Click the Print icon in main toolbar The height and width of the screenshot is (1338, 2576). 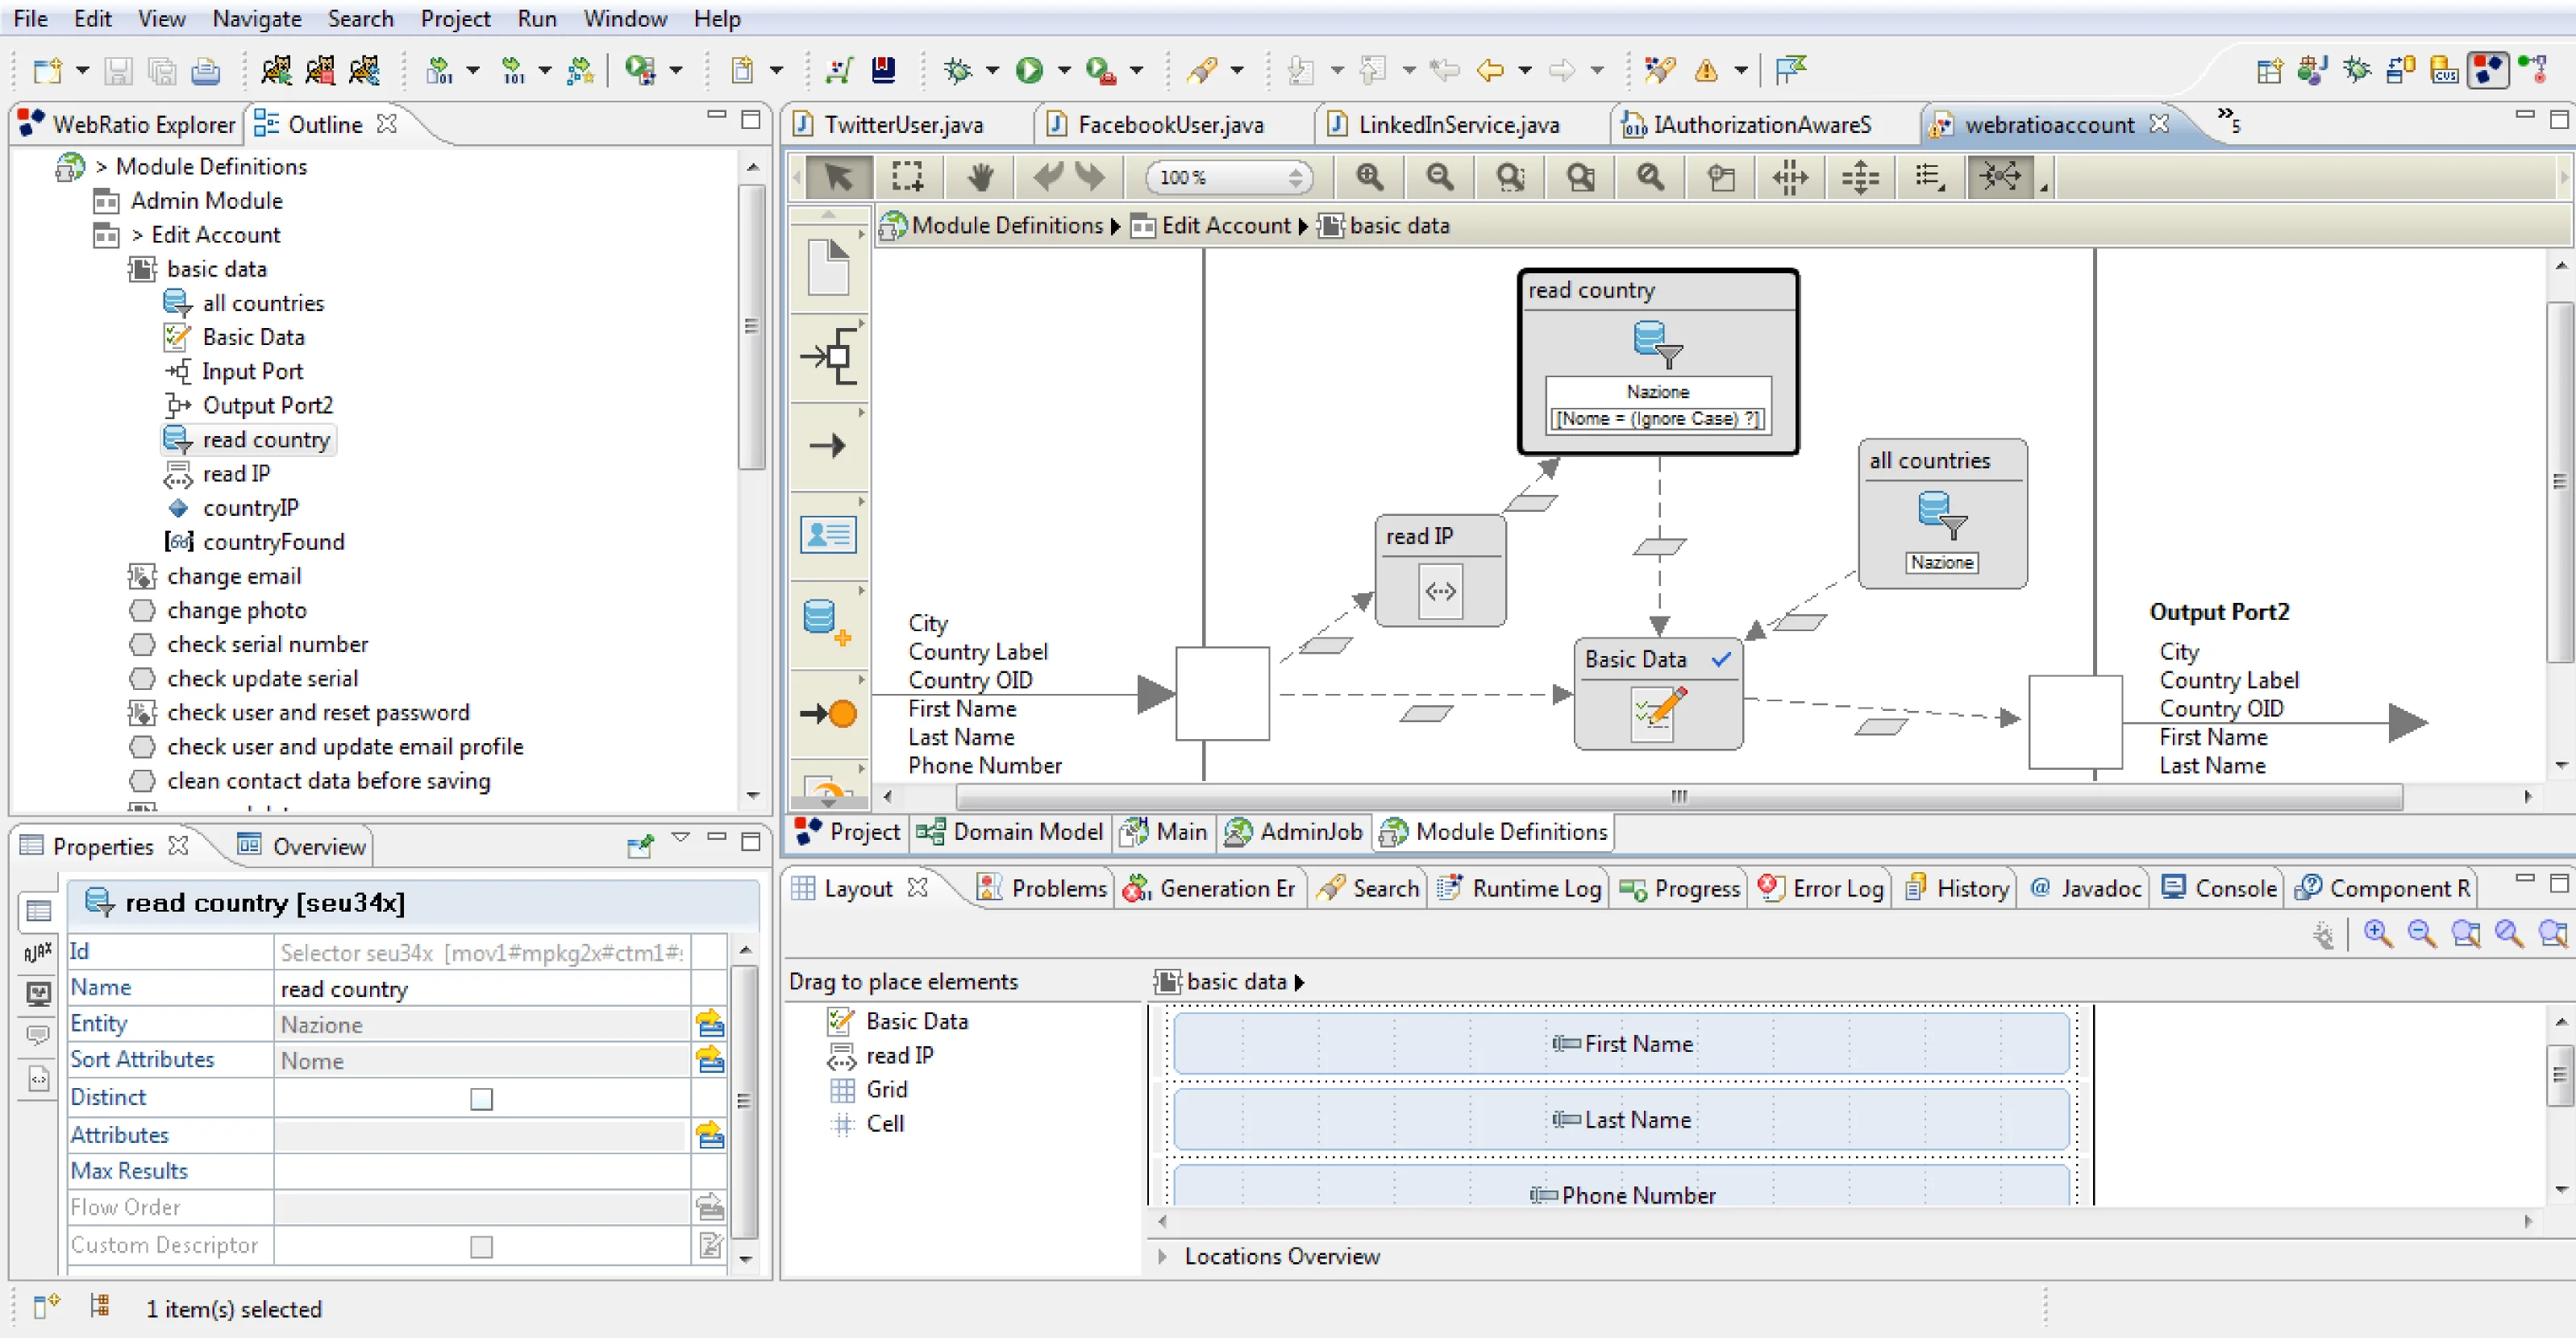click(205, 70)
